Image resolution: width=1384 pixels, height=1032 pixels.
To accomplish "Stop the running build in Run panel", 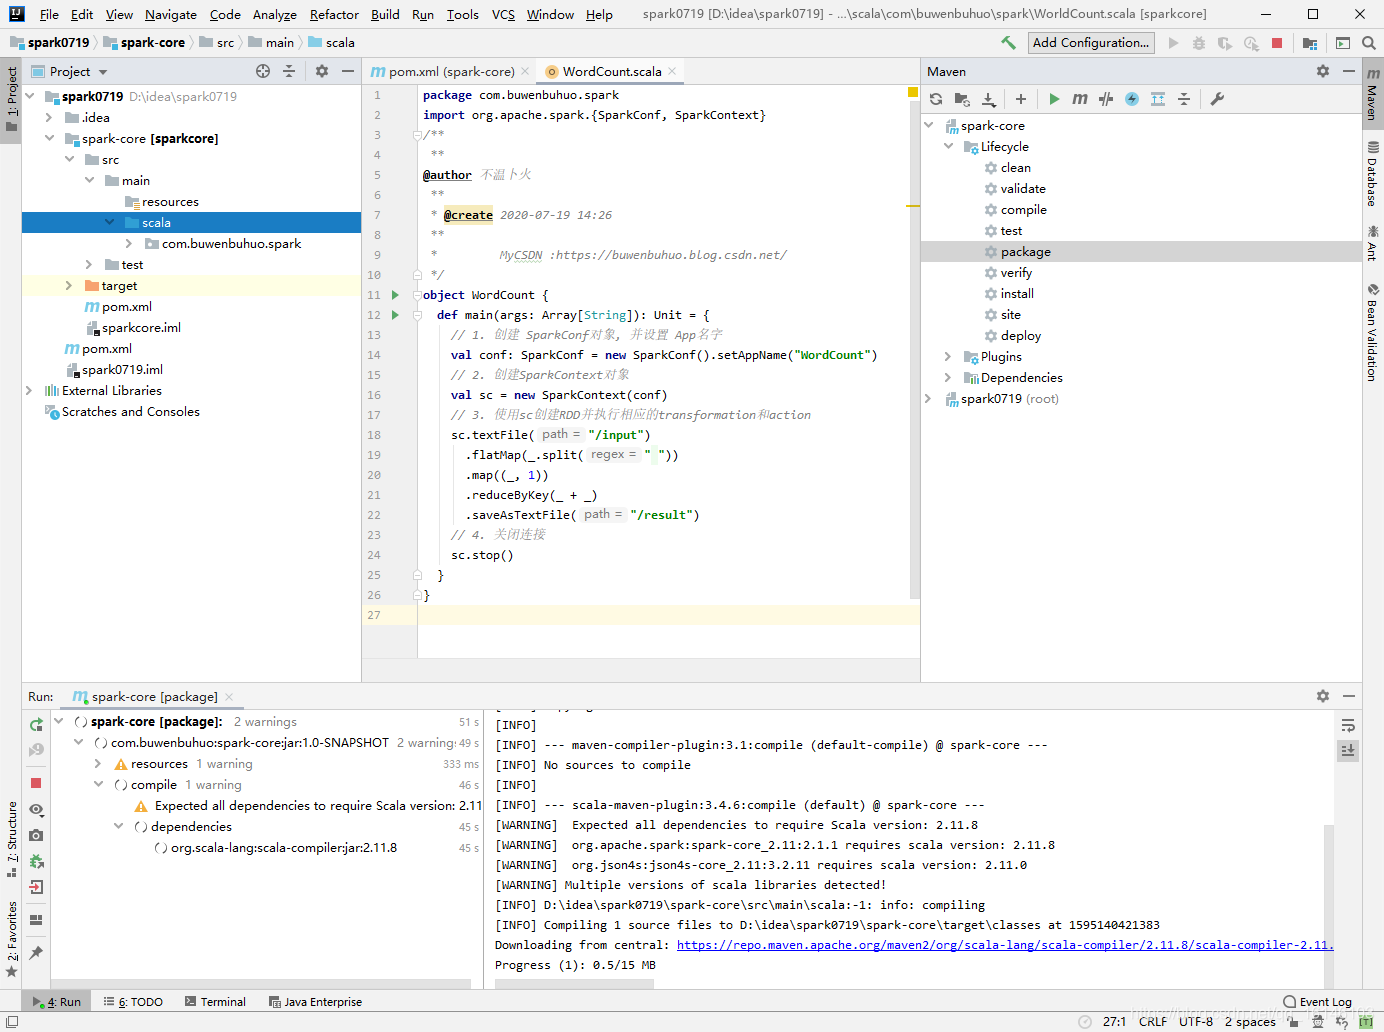I will tap(36, 783).
